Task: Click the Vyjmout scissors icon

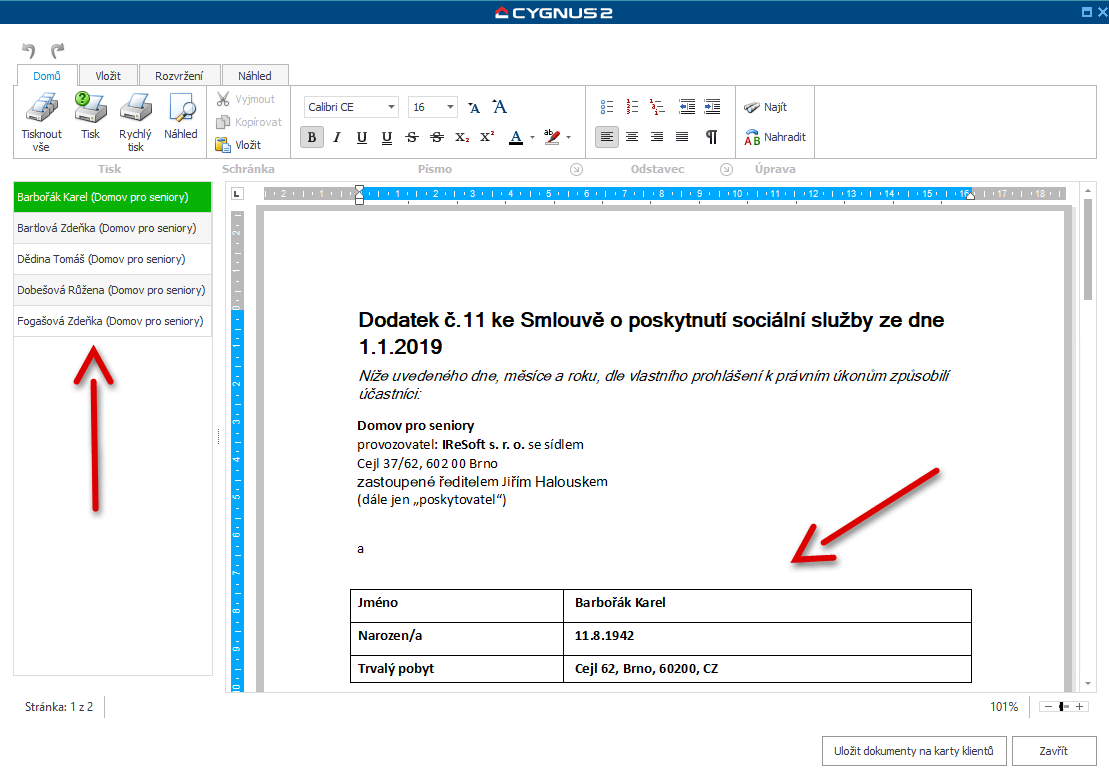Action: (223, 99)
